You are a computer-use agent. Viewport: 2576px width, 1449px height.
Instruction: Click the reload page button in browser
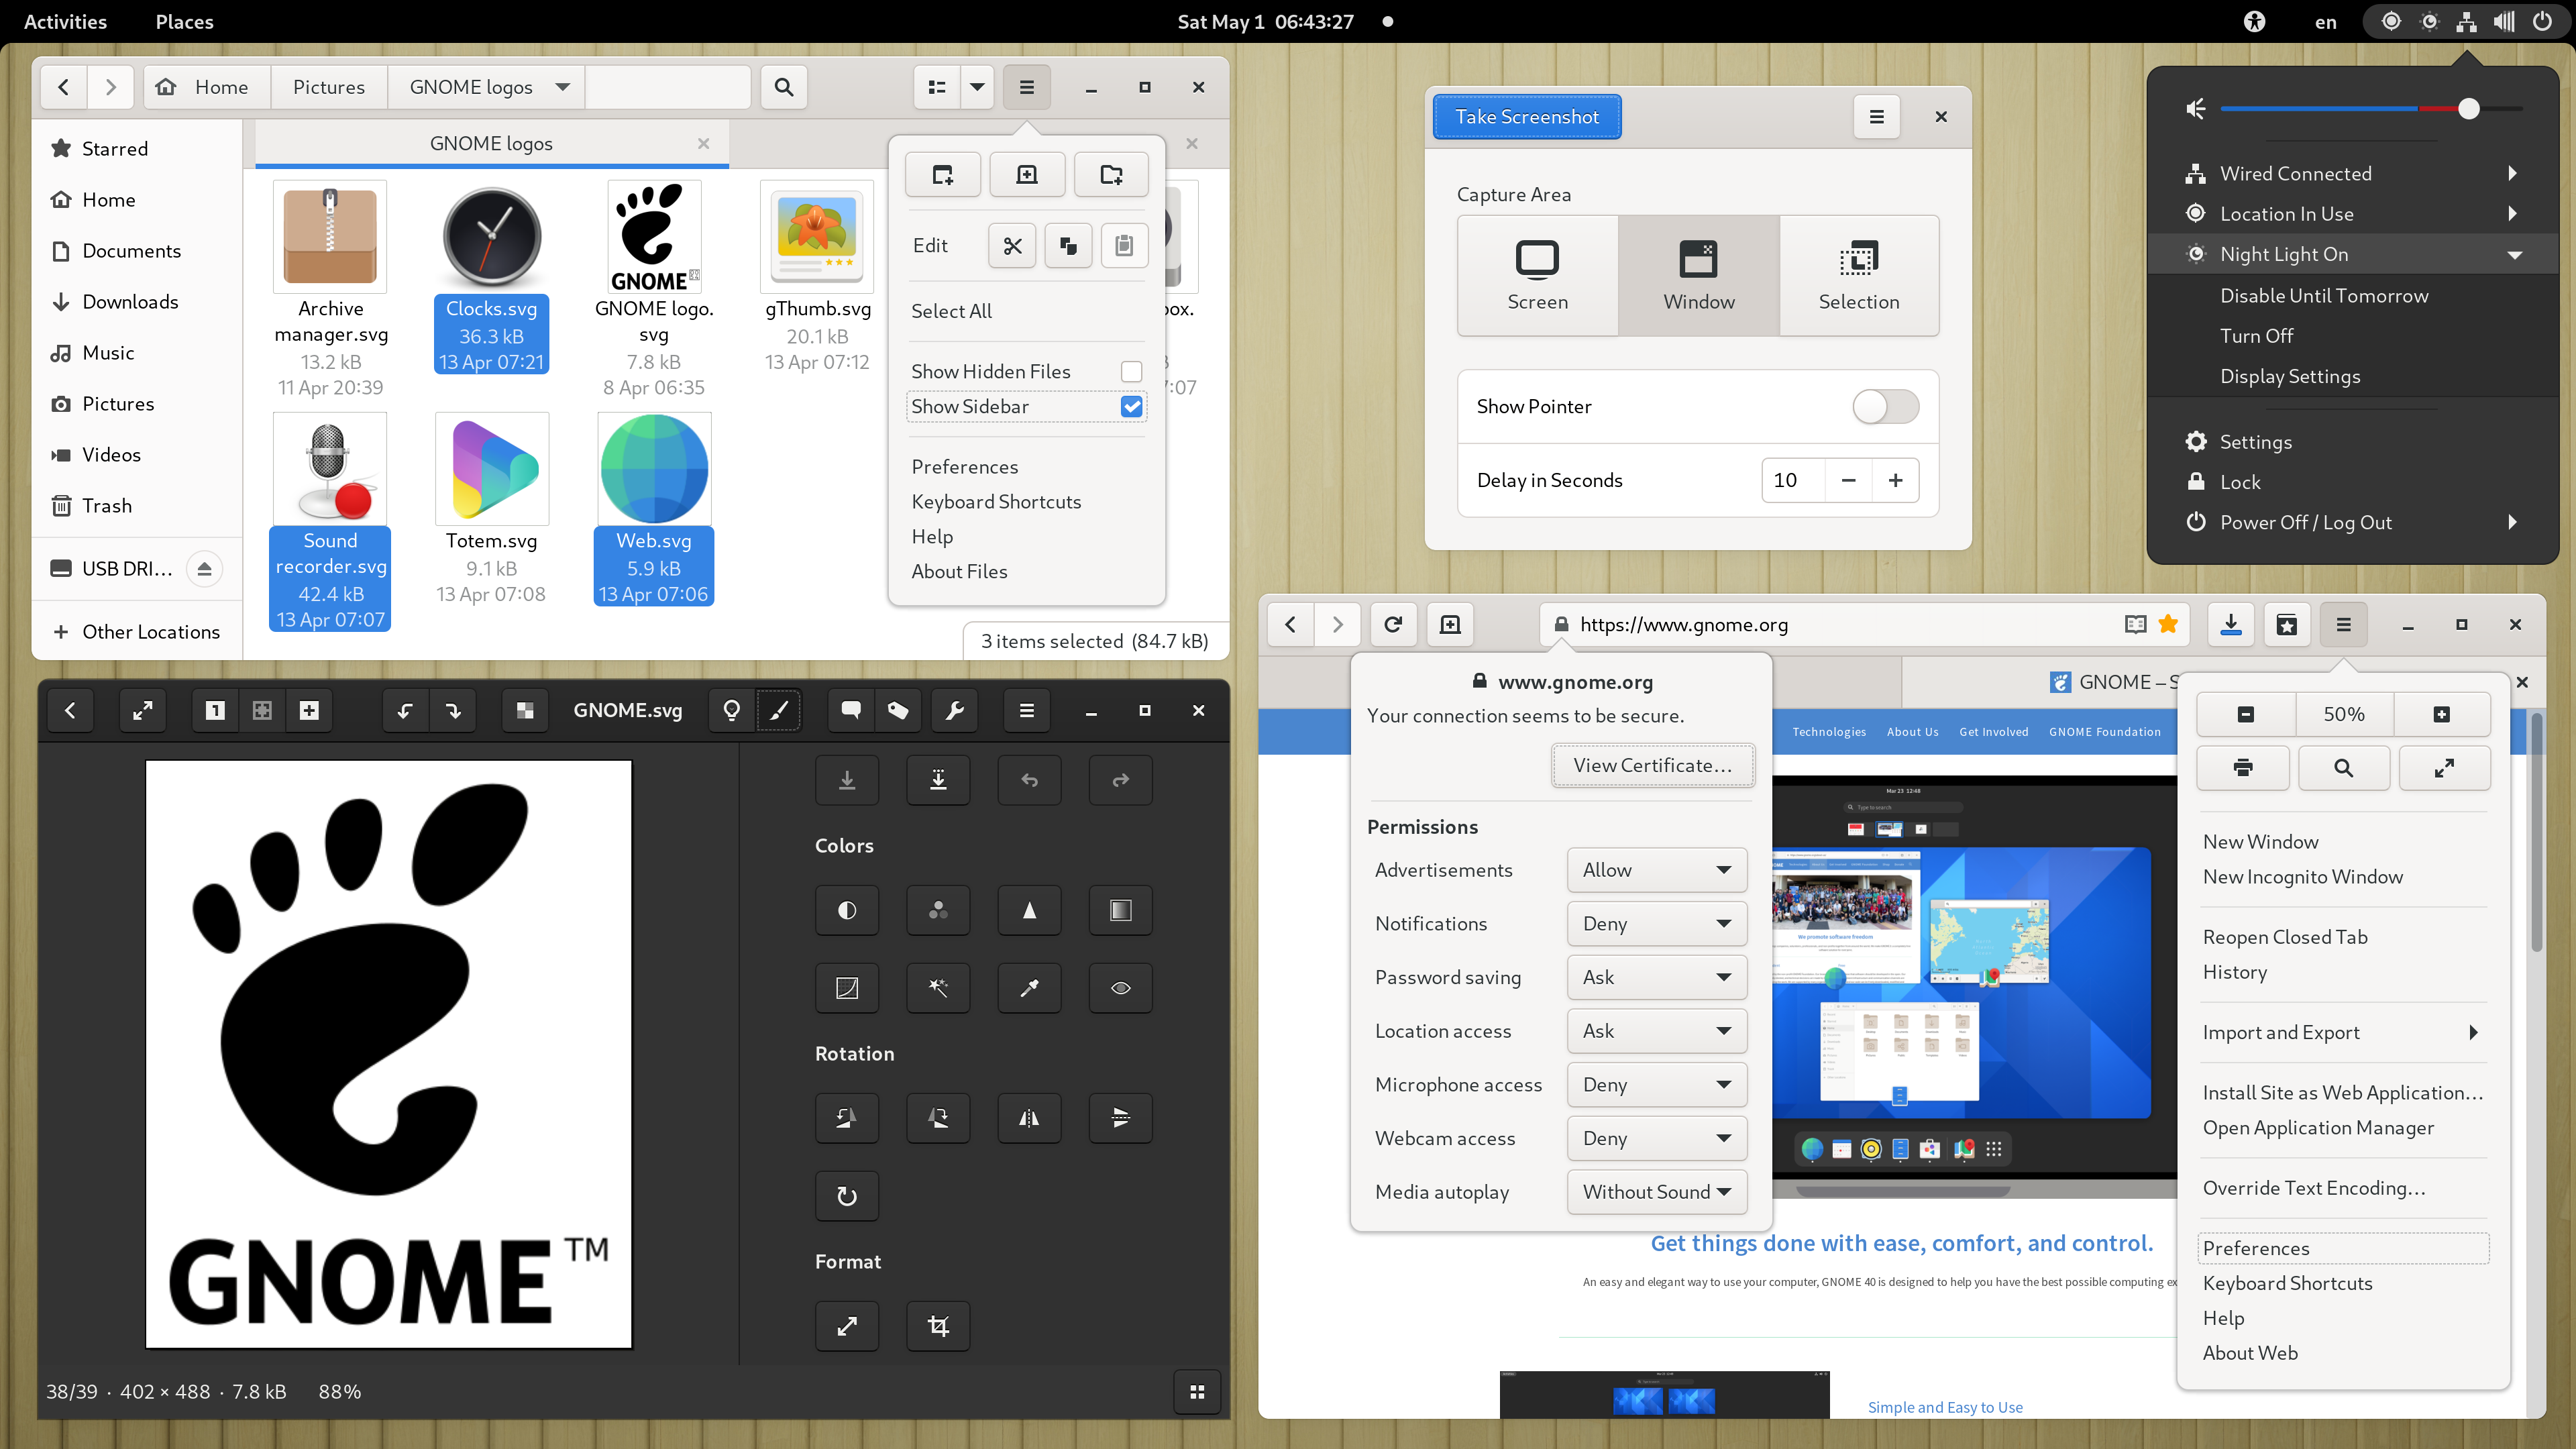[1393, 623]
